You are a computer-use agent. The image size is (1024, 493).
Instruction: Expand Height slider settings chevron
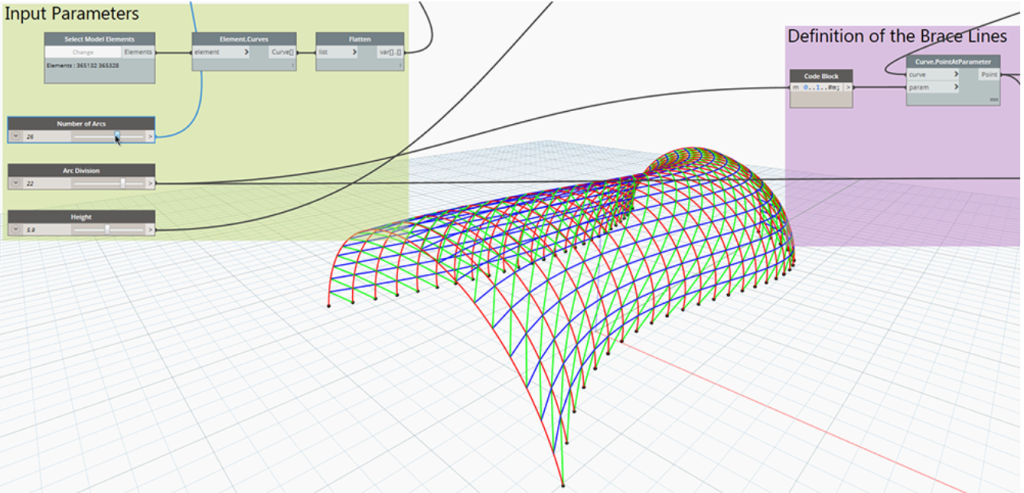(x=16, y=230)
